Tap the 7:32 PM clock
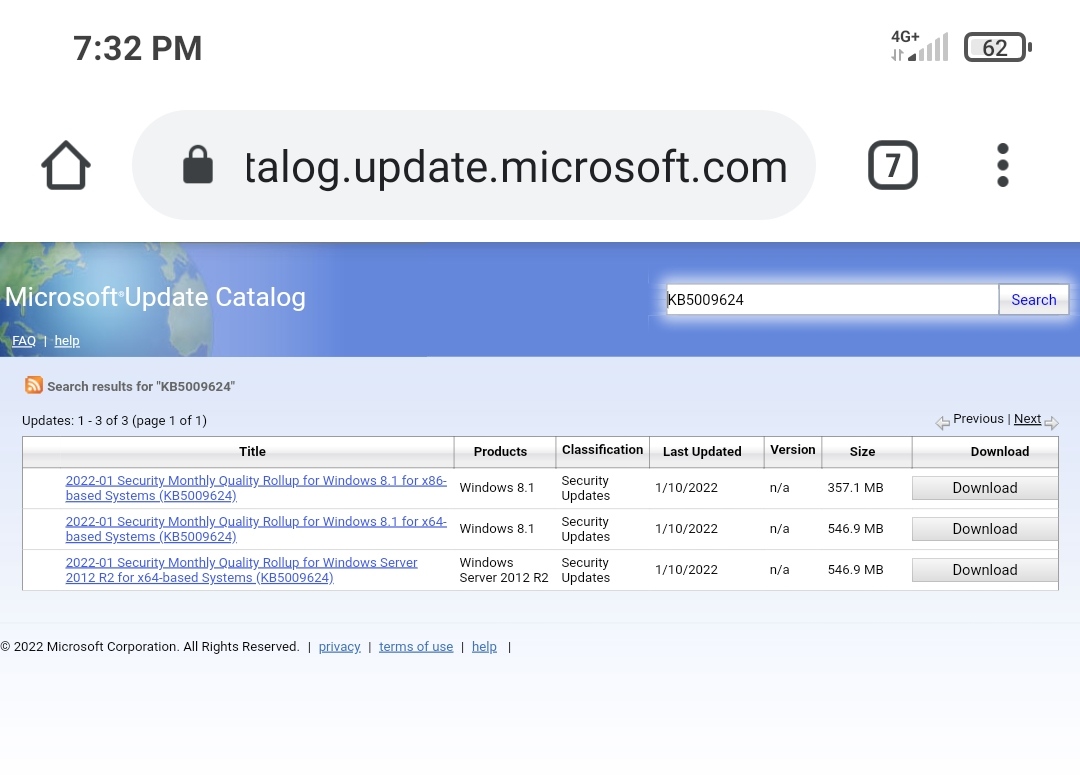The image size is (1080, 775). coord(138,48)
